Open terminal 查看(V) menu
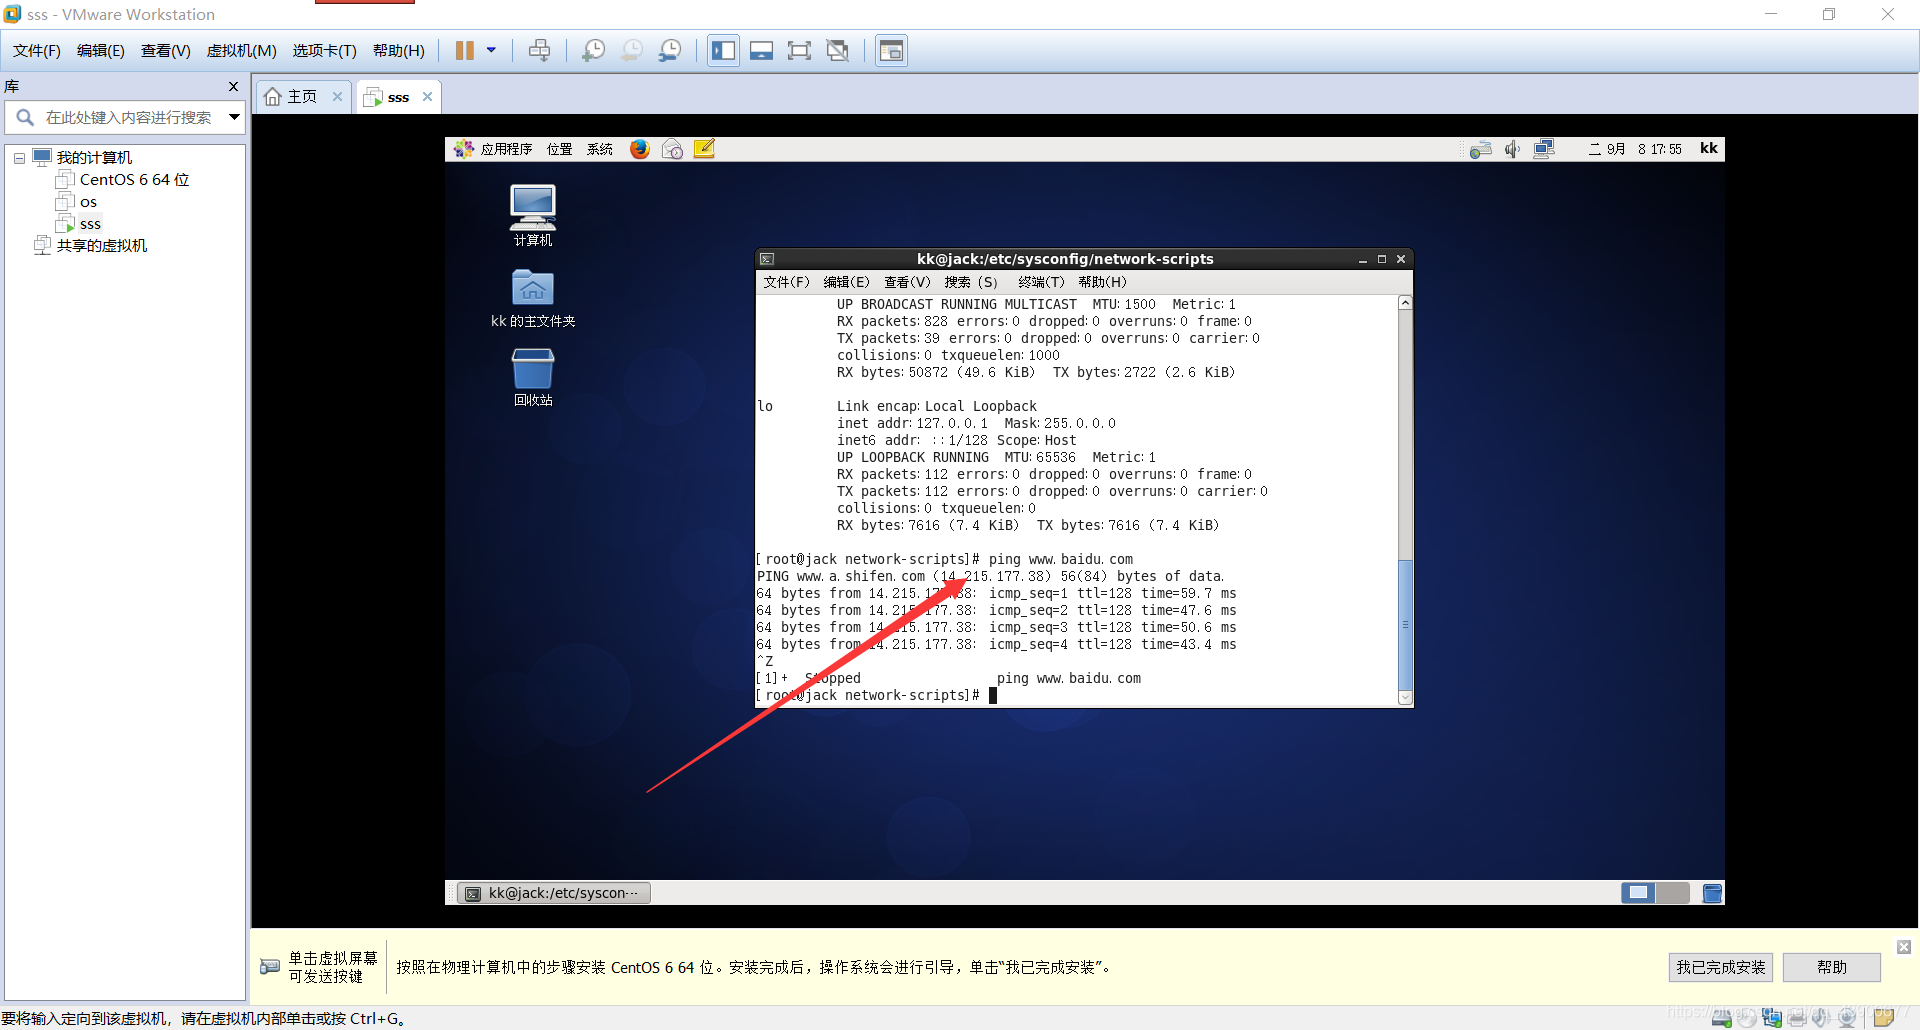 tap(907, 282)
